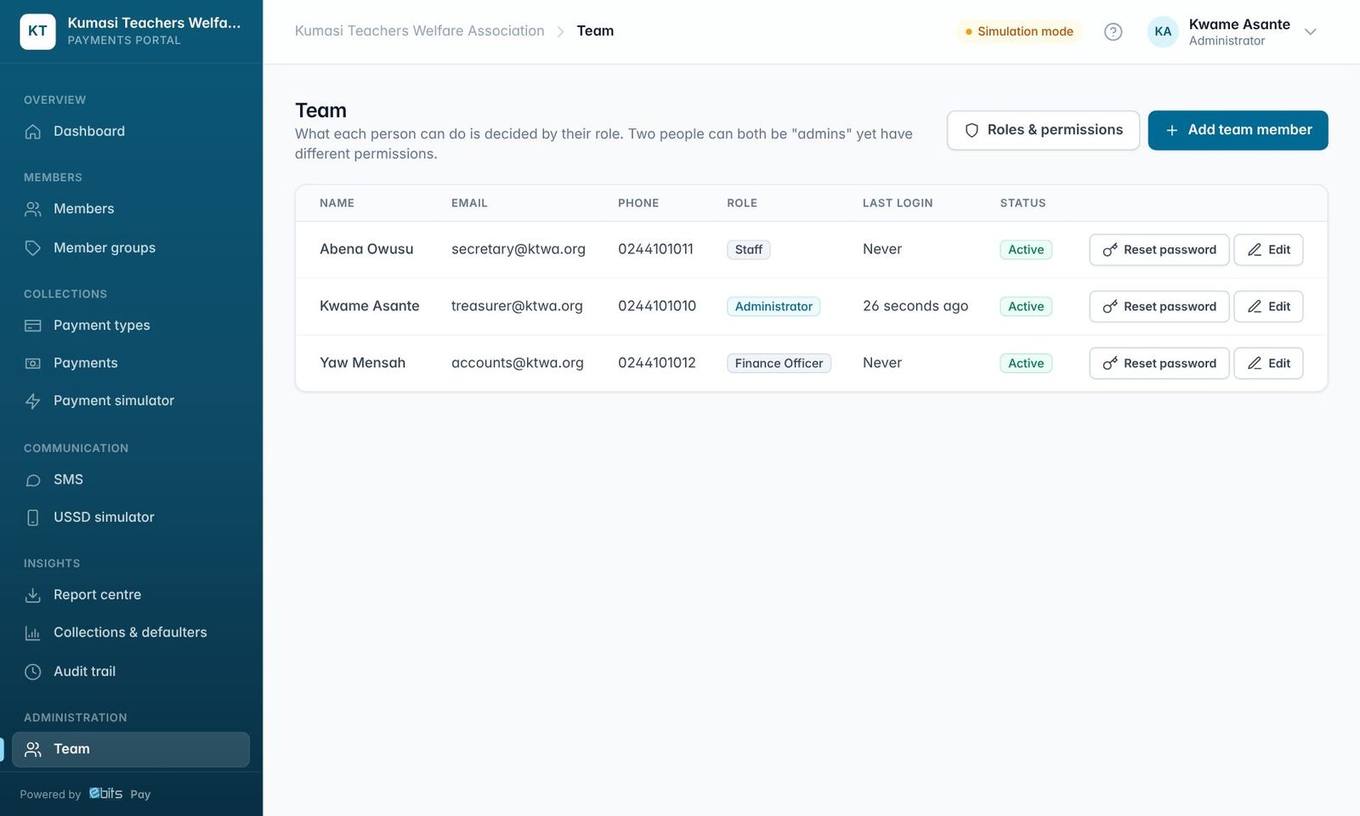Click the '26 seconds ago' last login
Screen dimensions: 1360x816
click(x=916, y=306)
